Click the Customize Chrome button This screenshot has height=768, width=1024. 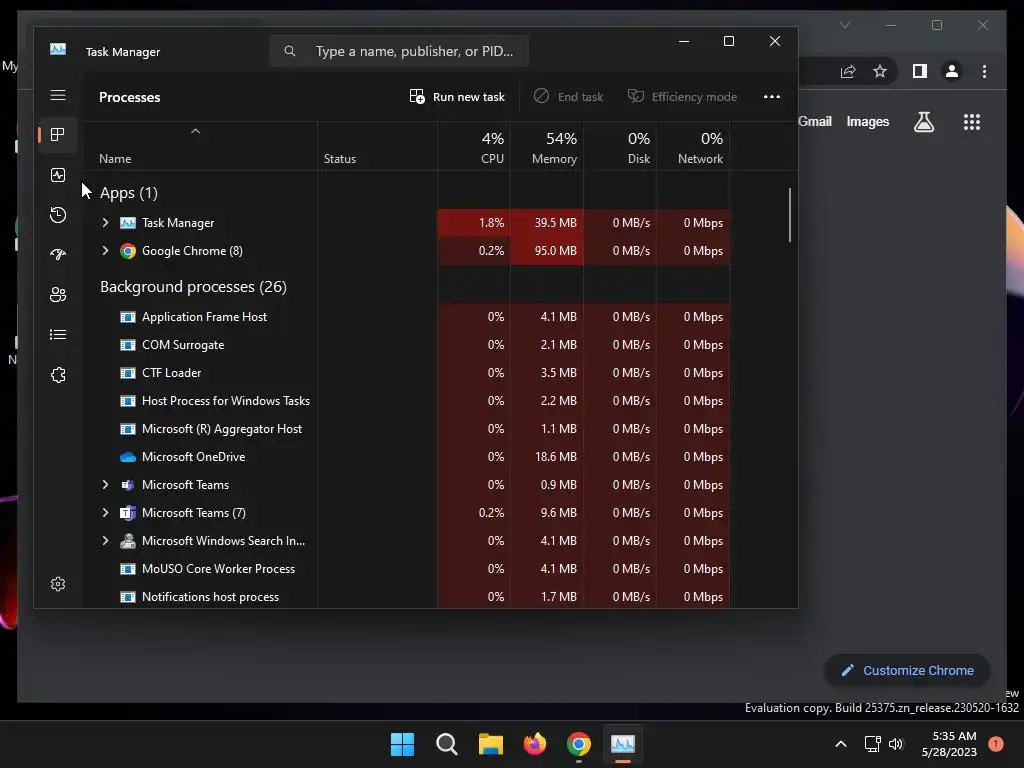tap(907, 671)
